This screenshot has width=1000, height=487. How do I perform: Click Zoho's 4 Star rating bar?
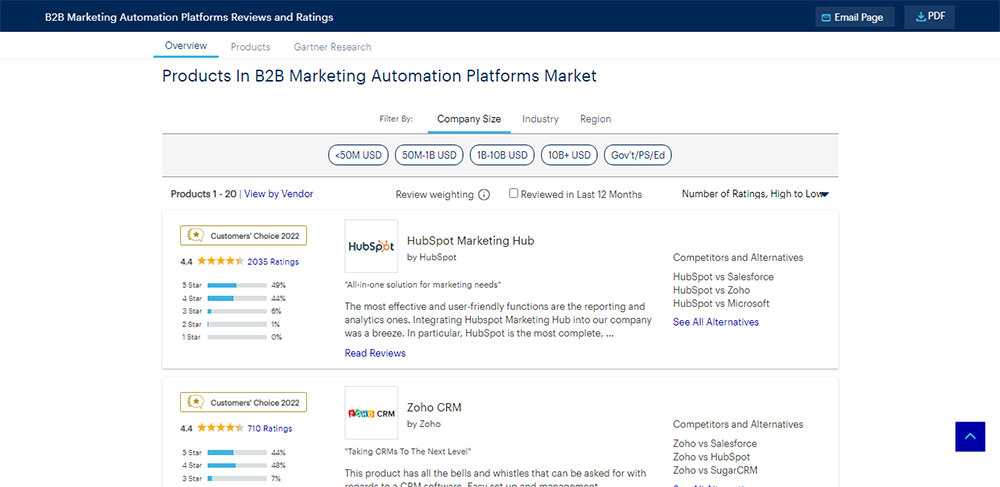(x=237, y=465)
